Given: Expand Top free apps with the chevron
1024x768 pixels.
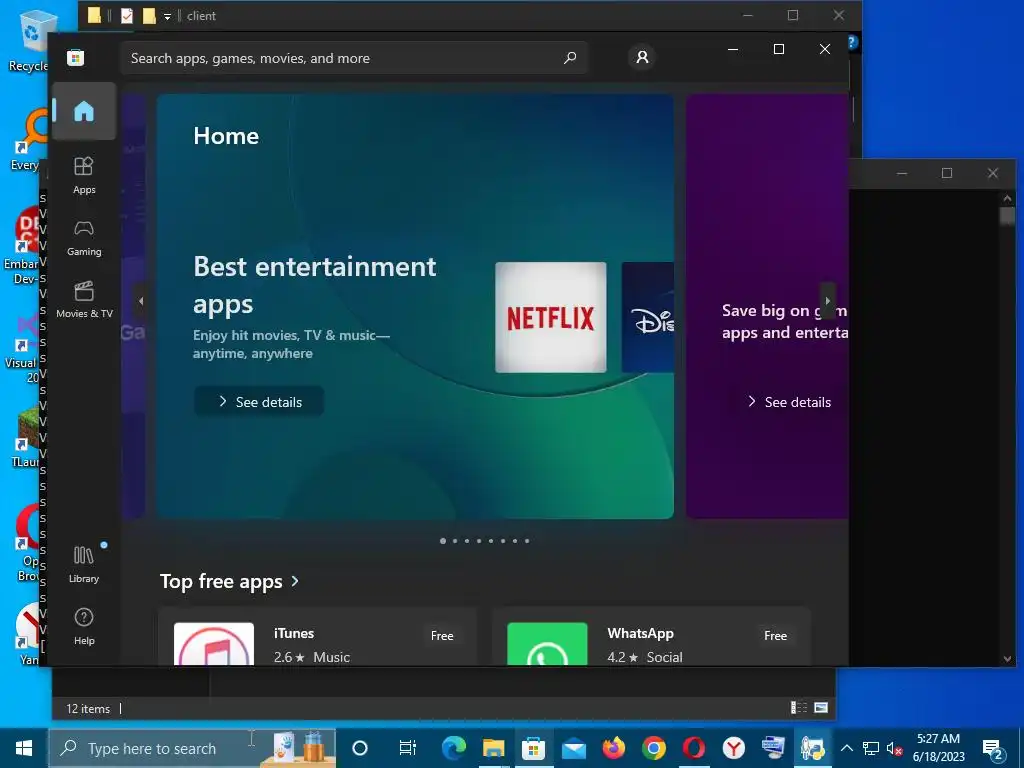Looking at the screenshot, I should (x=295, y=581).
